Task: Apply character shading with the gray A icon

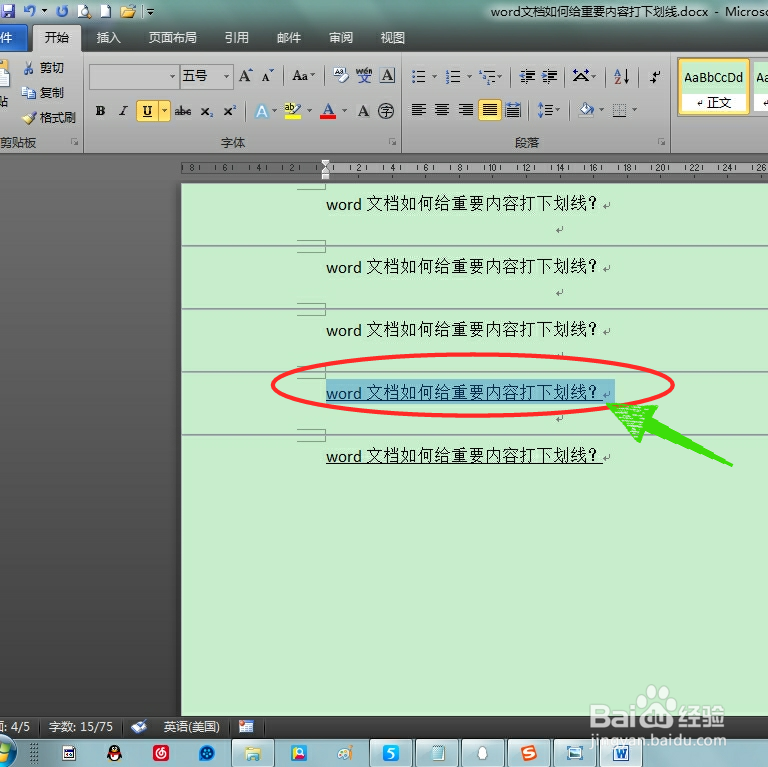Action: click(363, 111)
